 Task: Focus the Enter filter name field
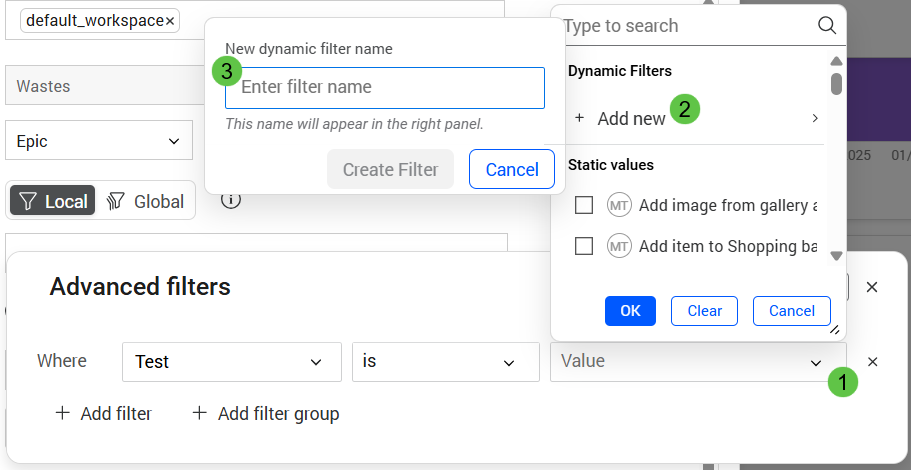pos(385,88)
